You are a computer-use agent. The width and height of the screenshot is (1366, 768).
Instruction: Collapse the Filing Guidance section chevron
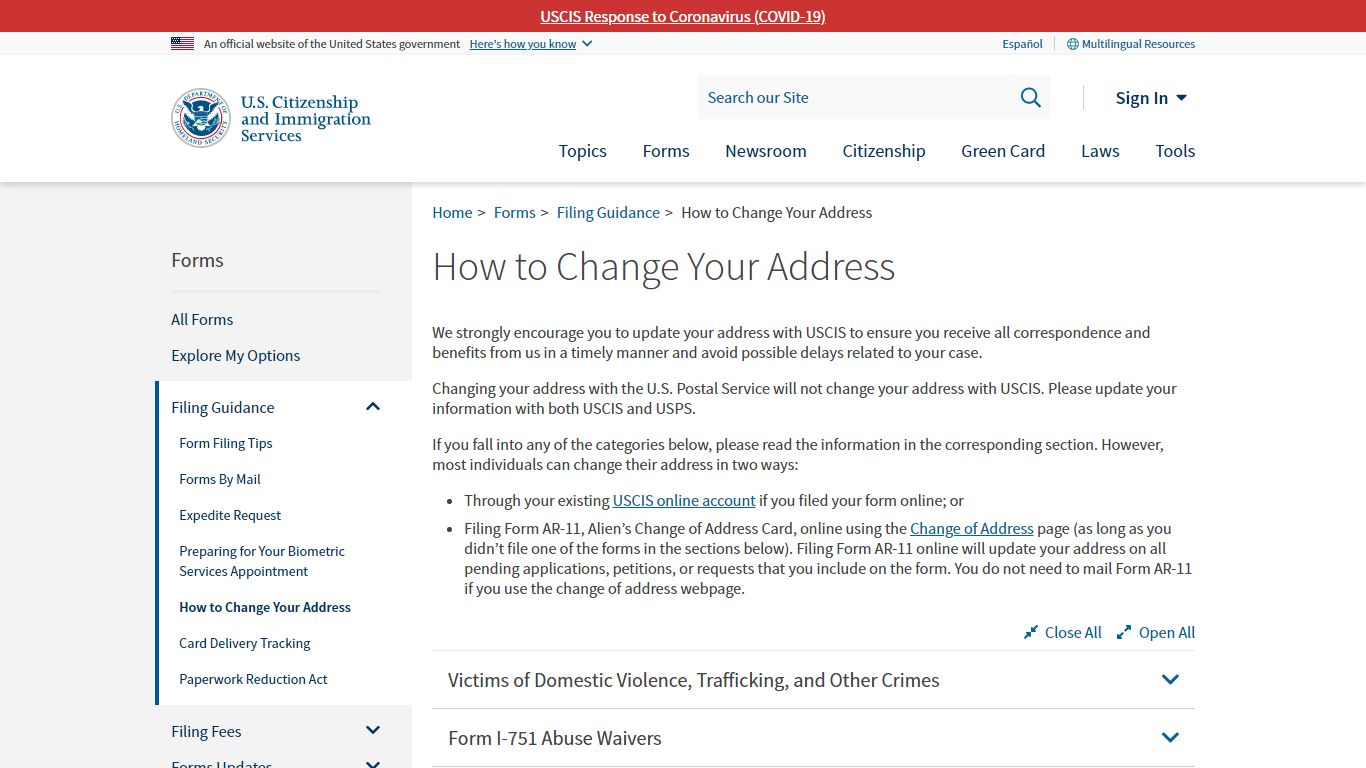coord(373,407)
